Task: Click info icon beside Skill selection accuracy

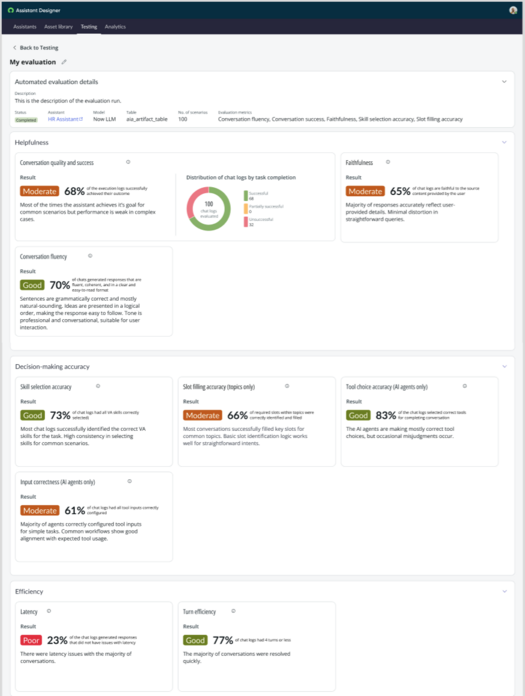Action: pyautogui.click(x=98, y=386)
